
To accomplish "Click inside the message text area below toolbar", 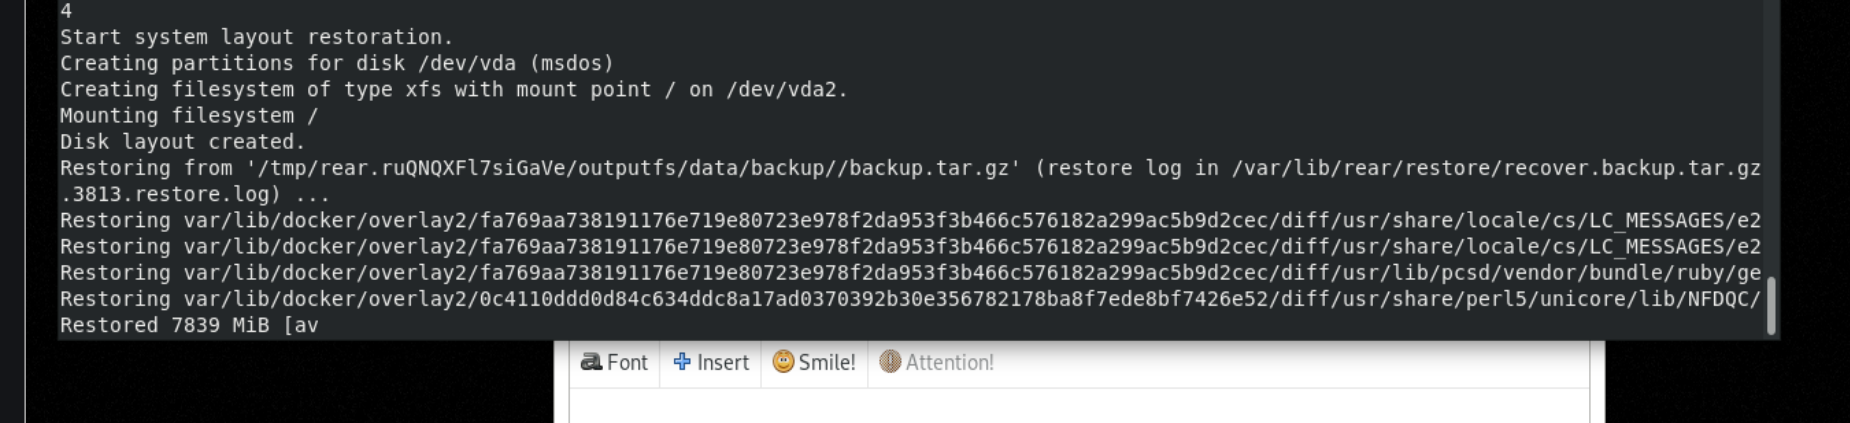I will click(x=1079, y=405).
